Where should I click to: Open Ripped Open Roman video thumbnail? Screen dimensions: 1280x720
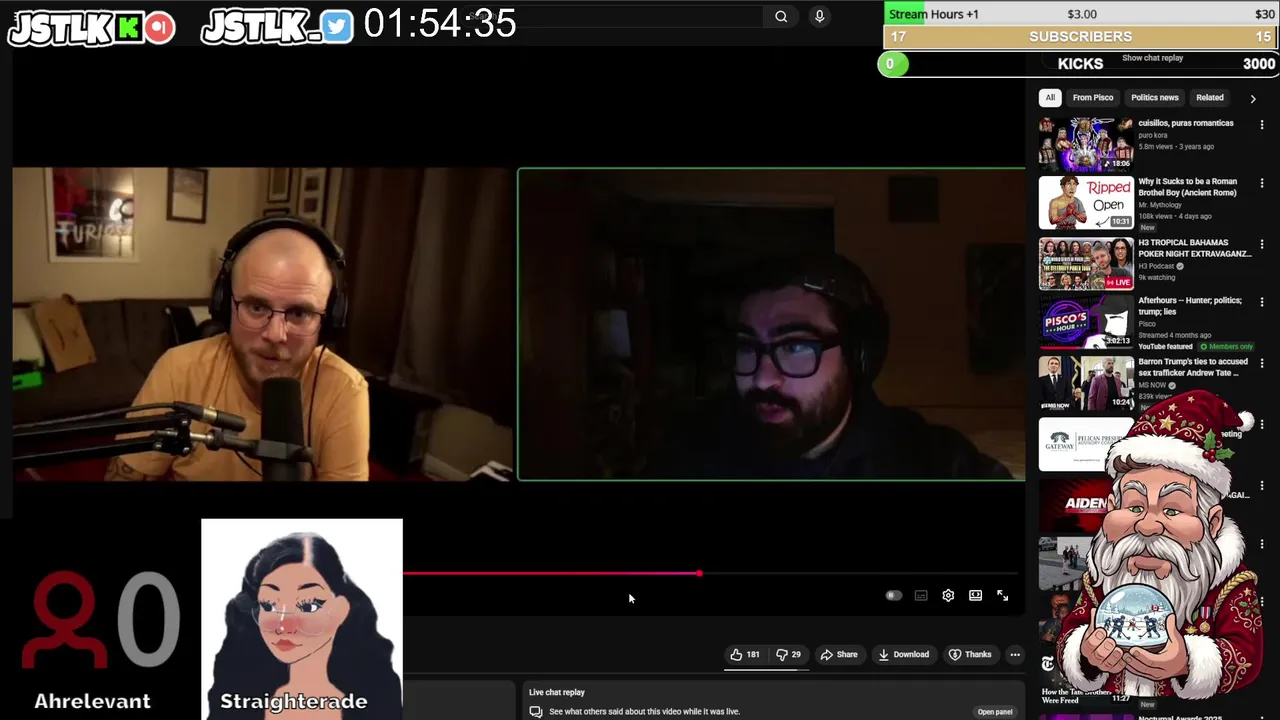point(1086,203)
